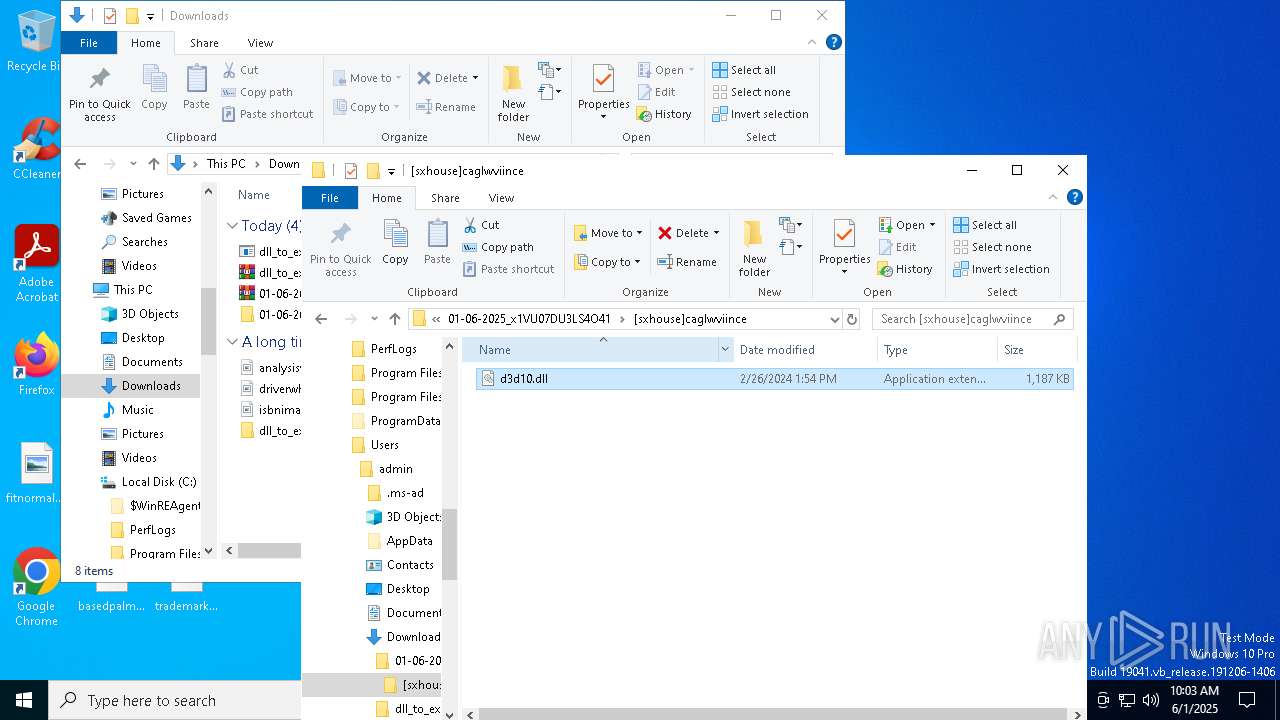Click Invert selection in Downloads window
Image resolution: width=1280 pixels, height=720 pixels.
(x=760, y=114)
